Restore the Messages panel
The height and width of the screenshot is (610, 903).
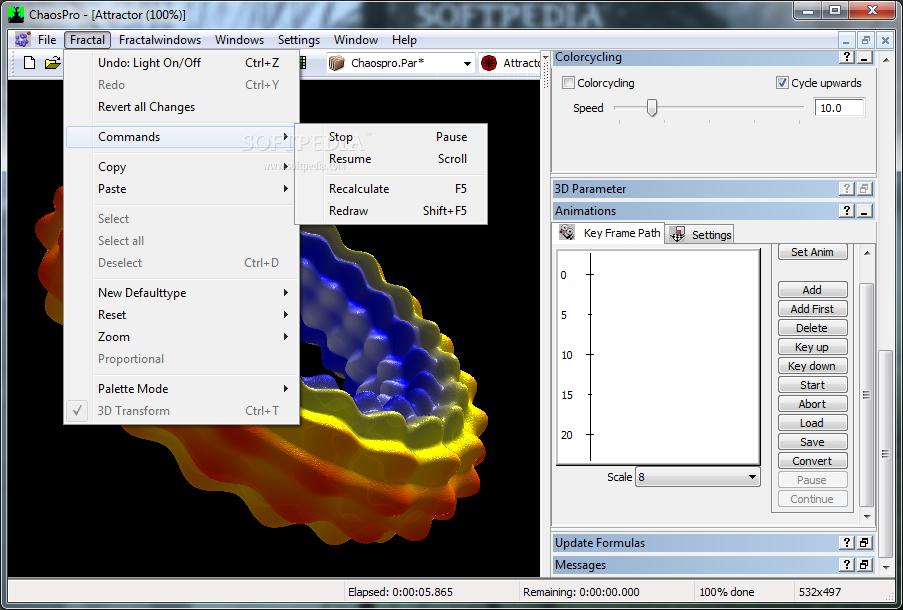(864, 564)
